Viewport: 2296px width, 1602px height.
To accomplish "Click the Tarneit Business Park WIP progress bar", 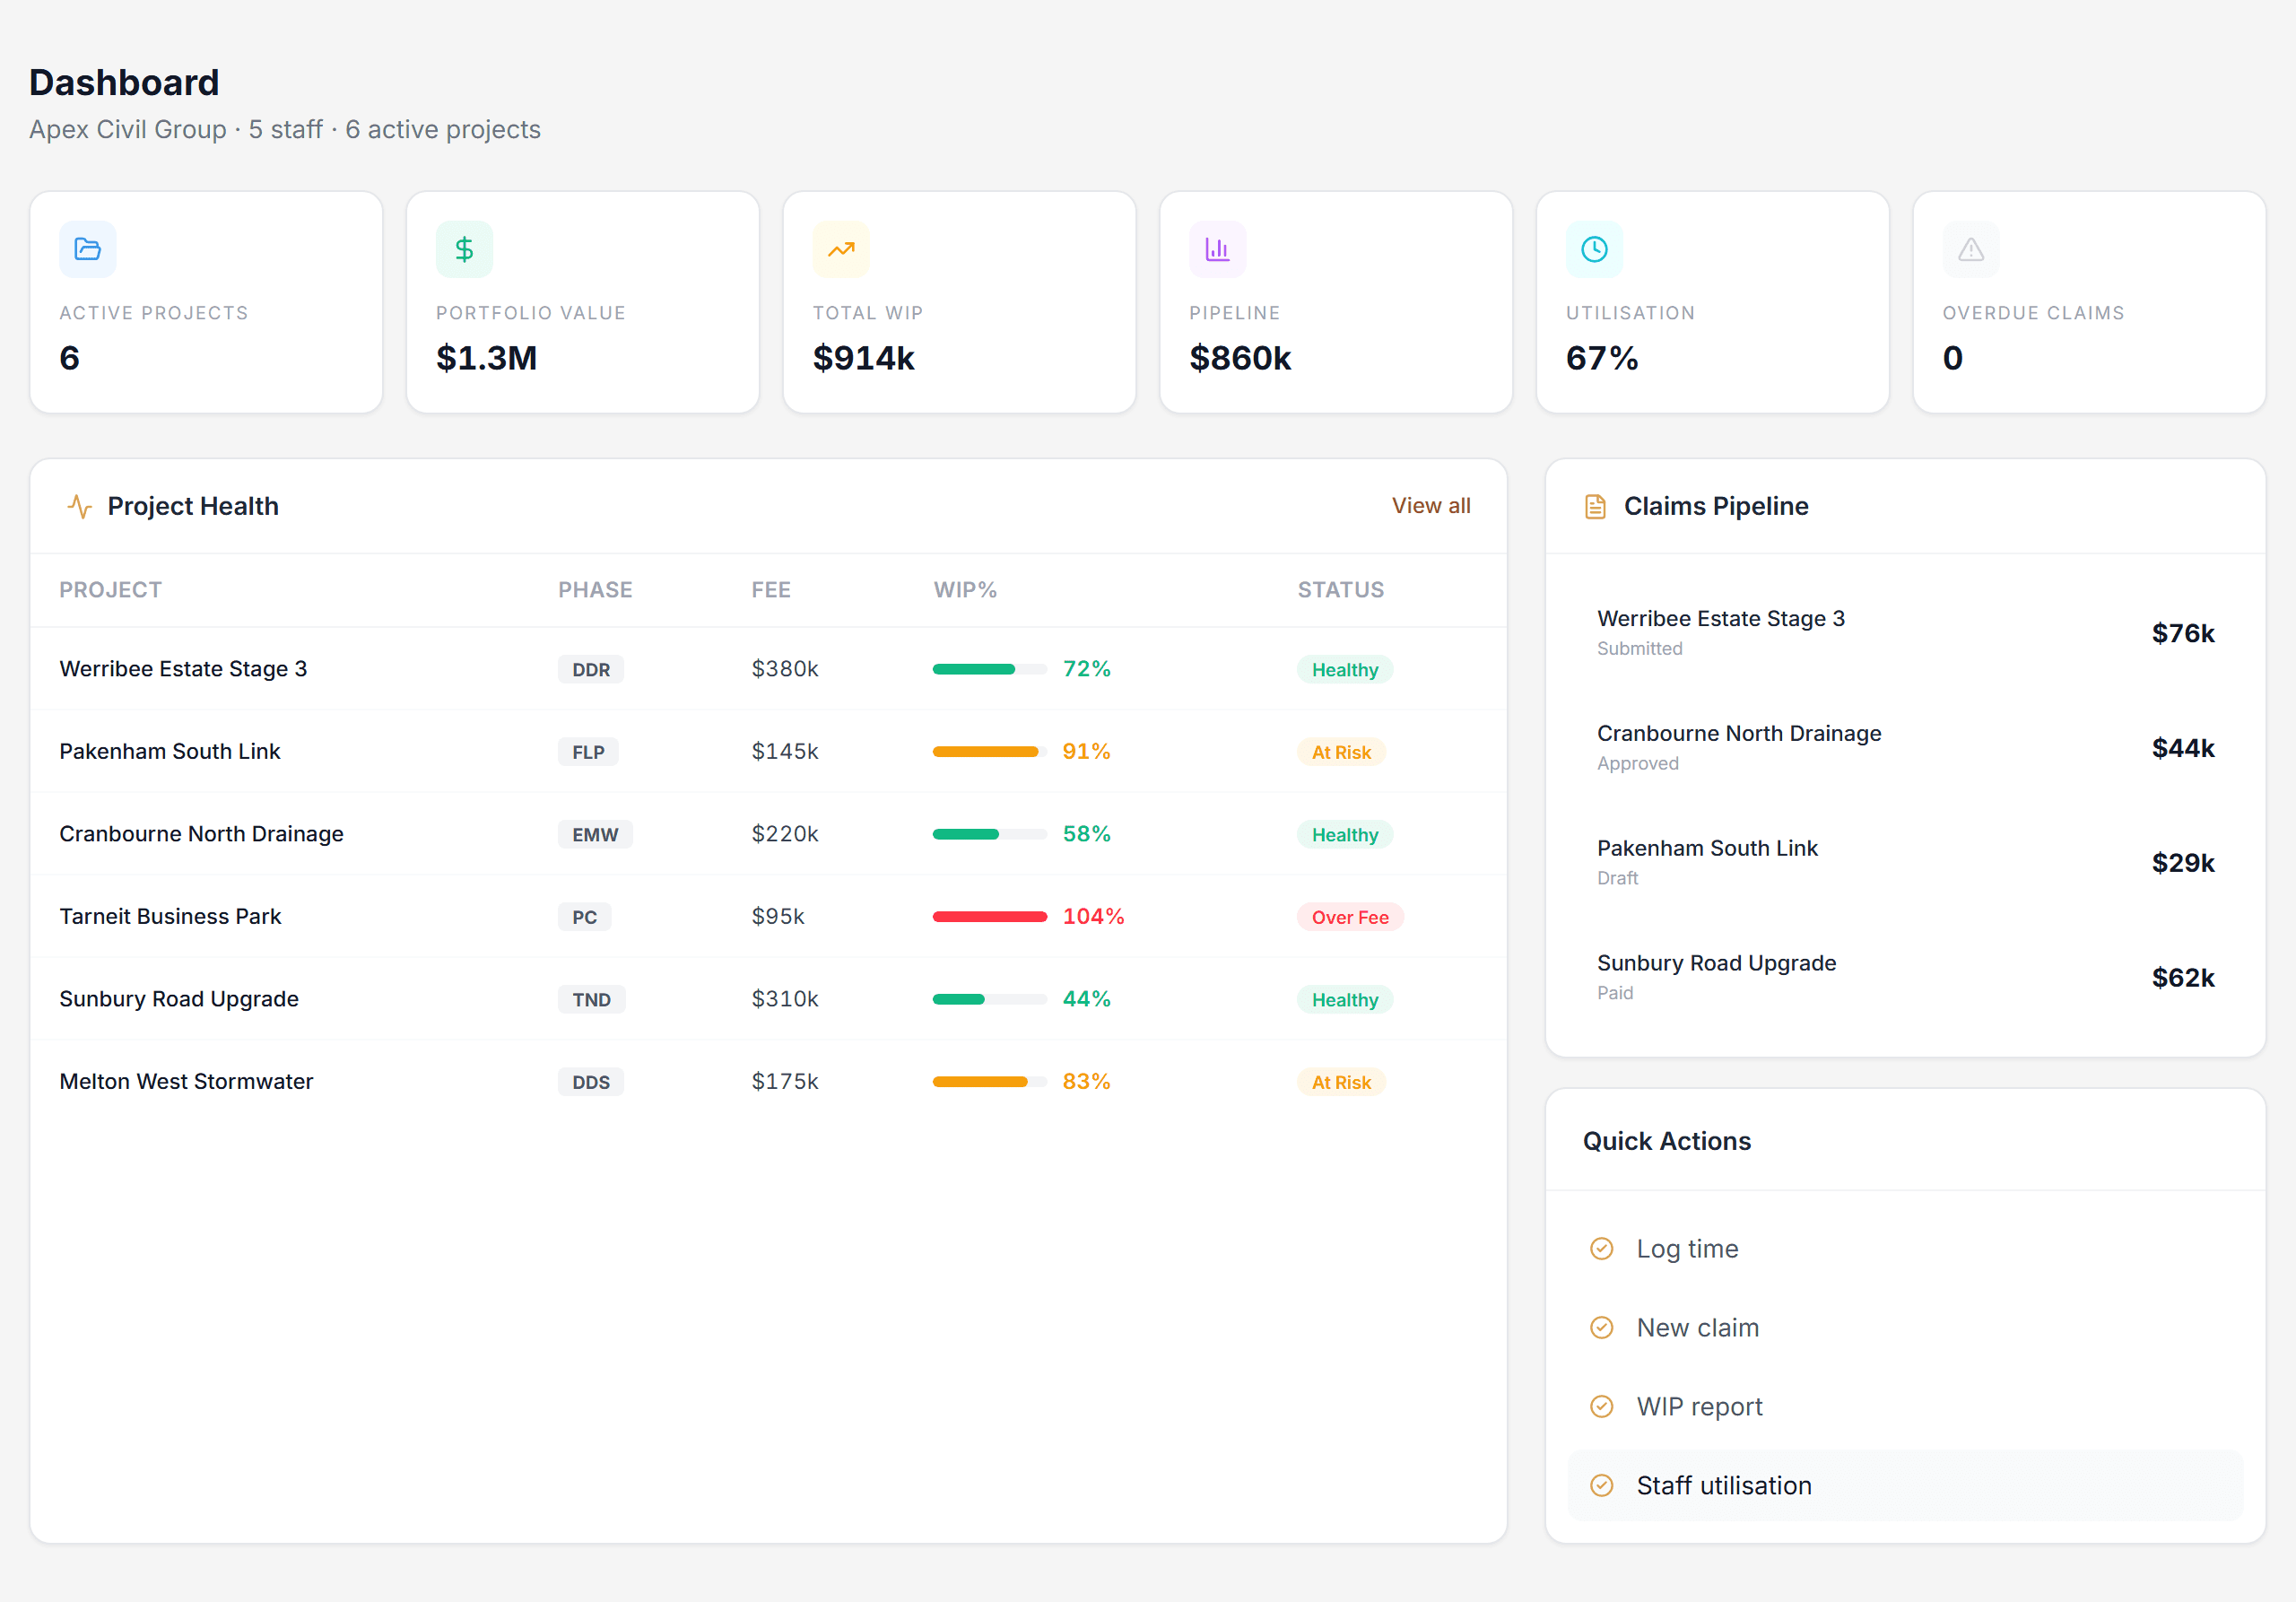I will [x=989, y=917].
